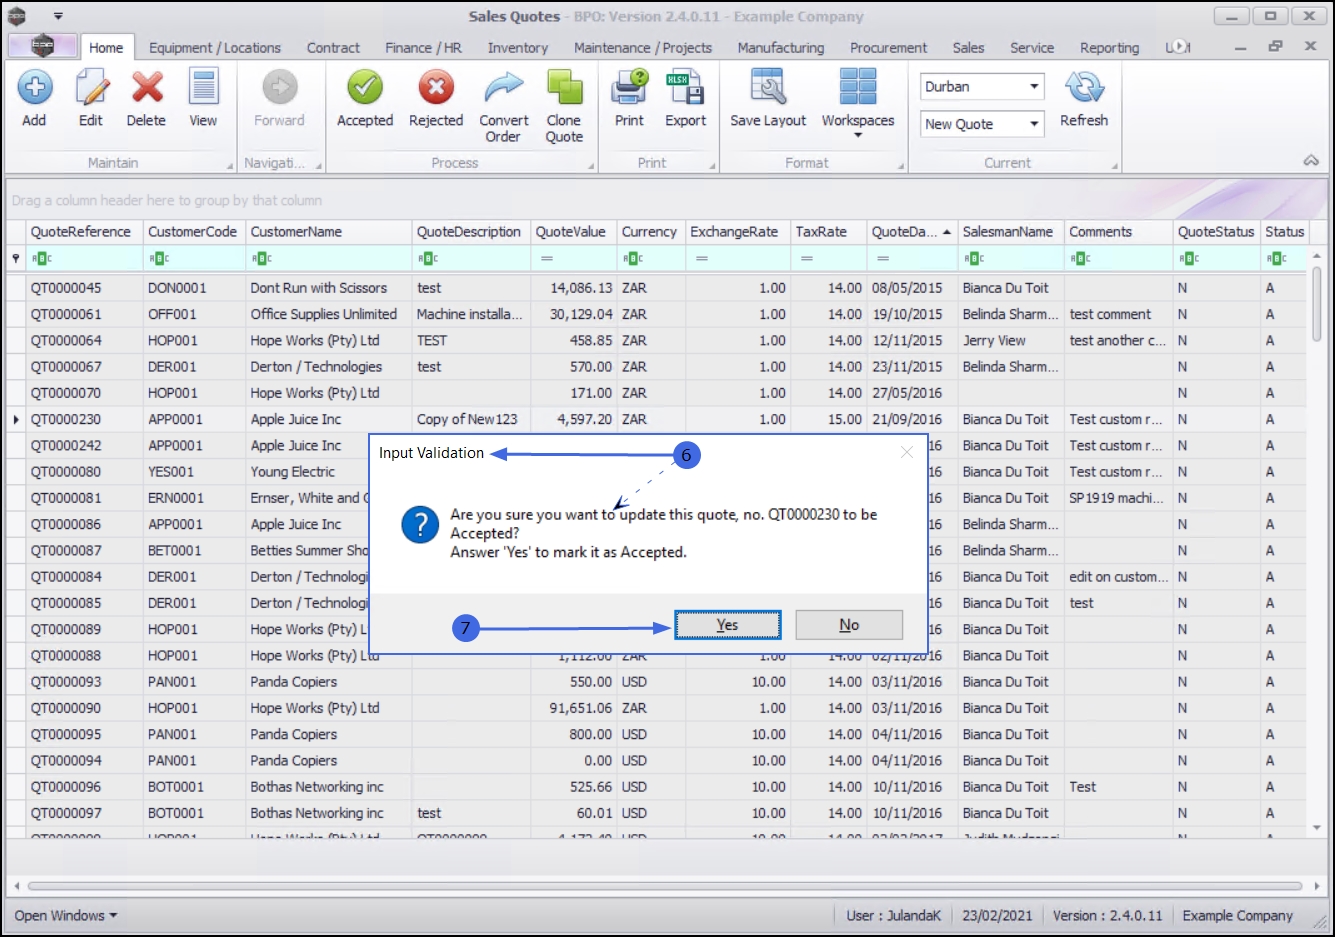The width and height of the screenshot is (1335, 937).
Task: Click the CustomerCode filter operator icon
Action: pyautogui.click(x=160, y=259)
